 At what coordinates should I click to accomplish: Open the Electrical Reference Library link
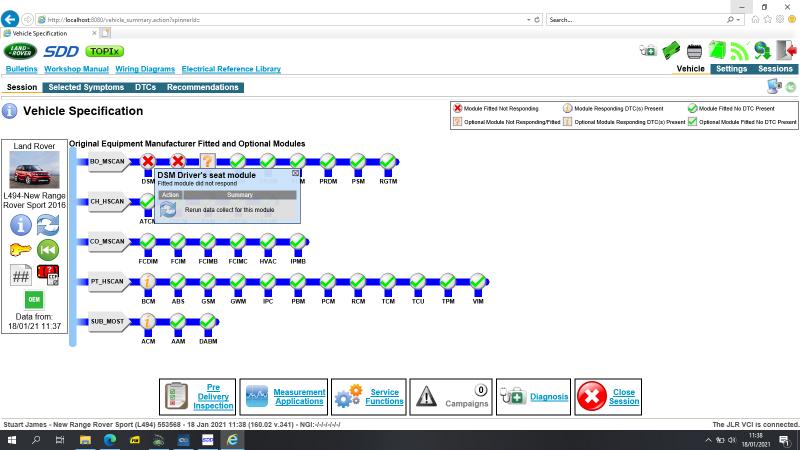tap(231, 69)
